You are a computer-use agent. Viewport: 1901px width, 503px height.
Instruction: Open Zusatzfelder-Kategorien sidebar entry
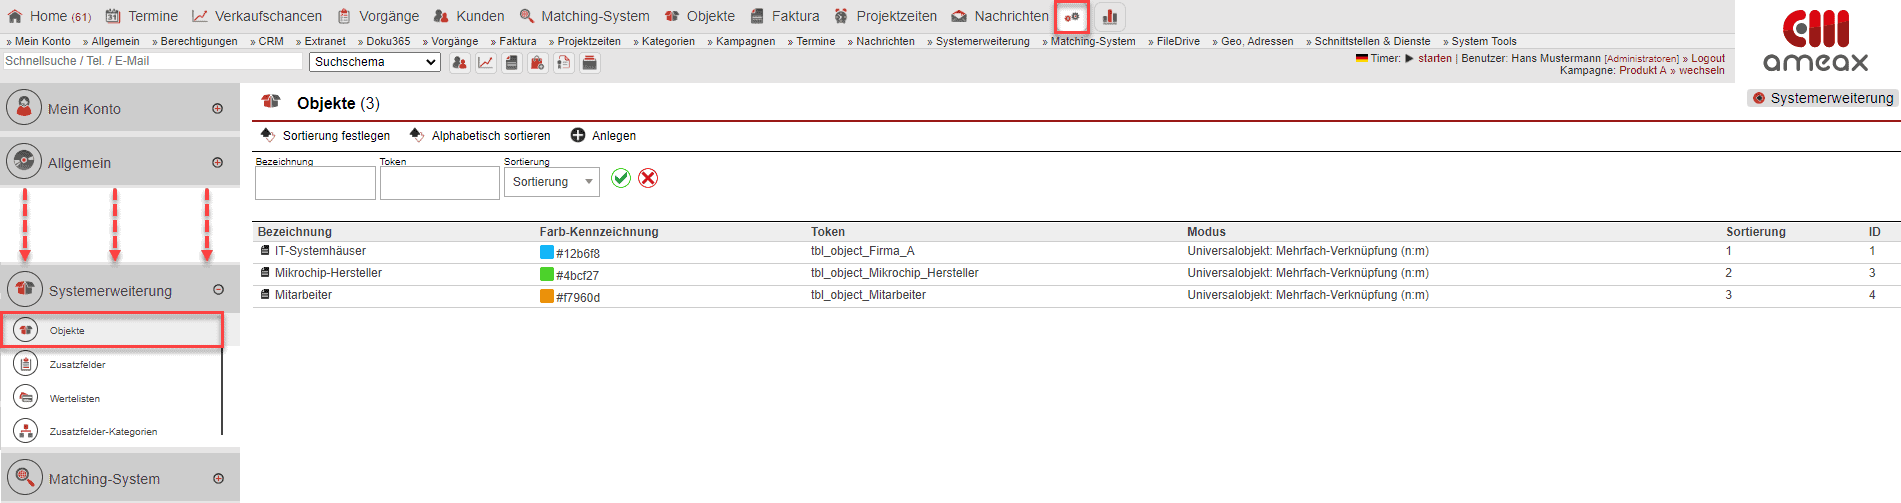tap(103, 432)
